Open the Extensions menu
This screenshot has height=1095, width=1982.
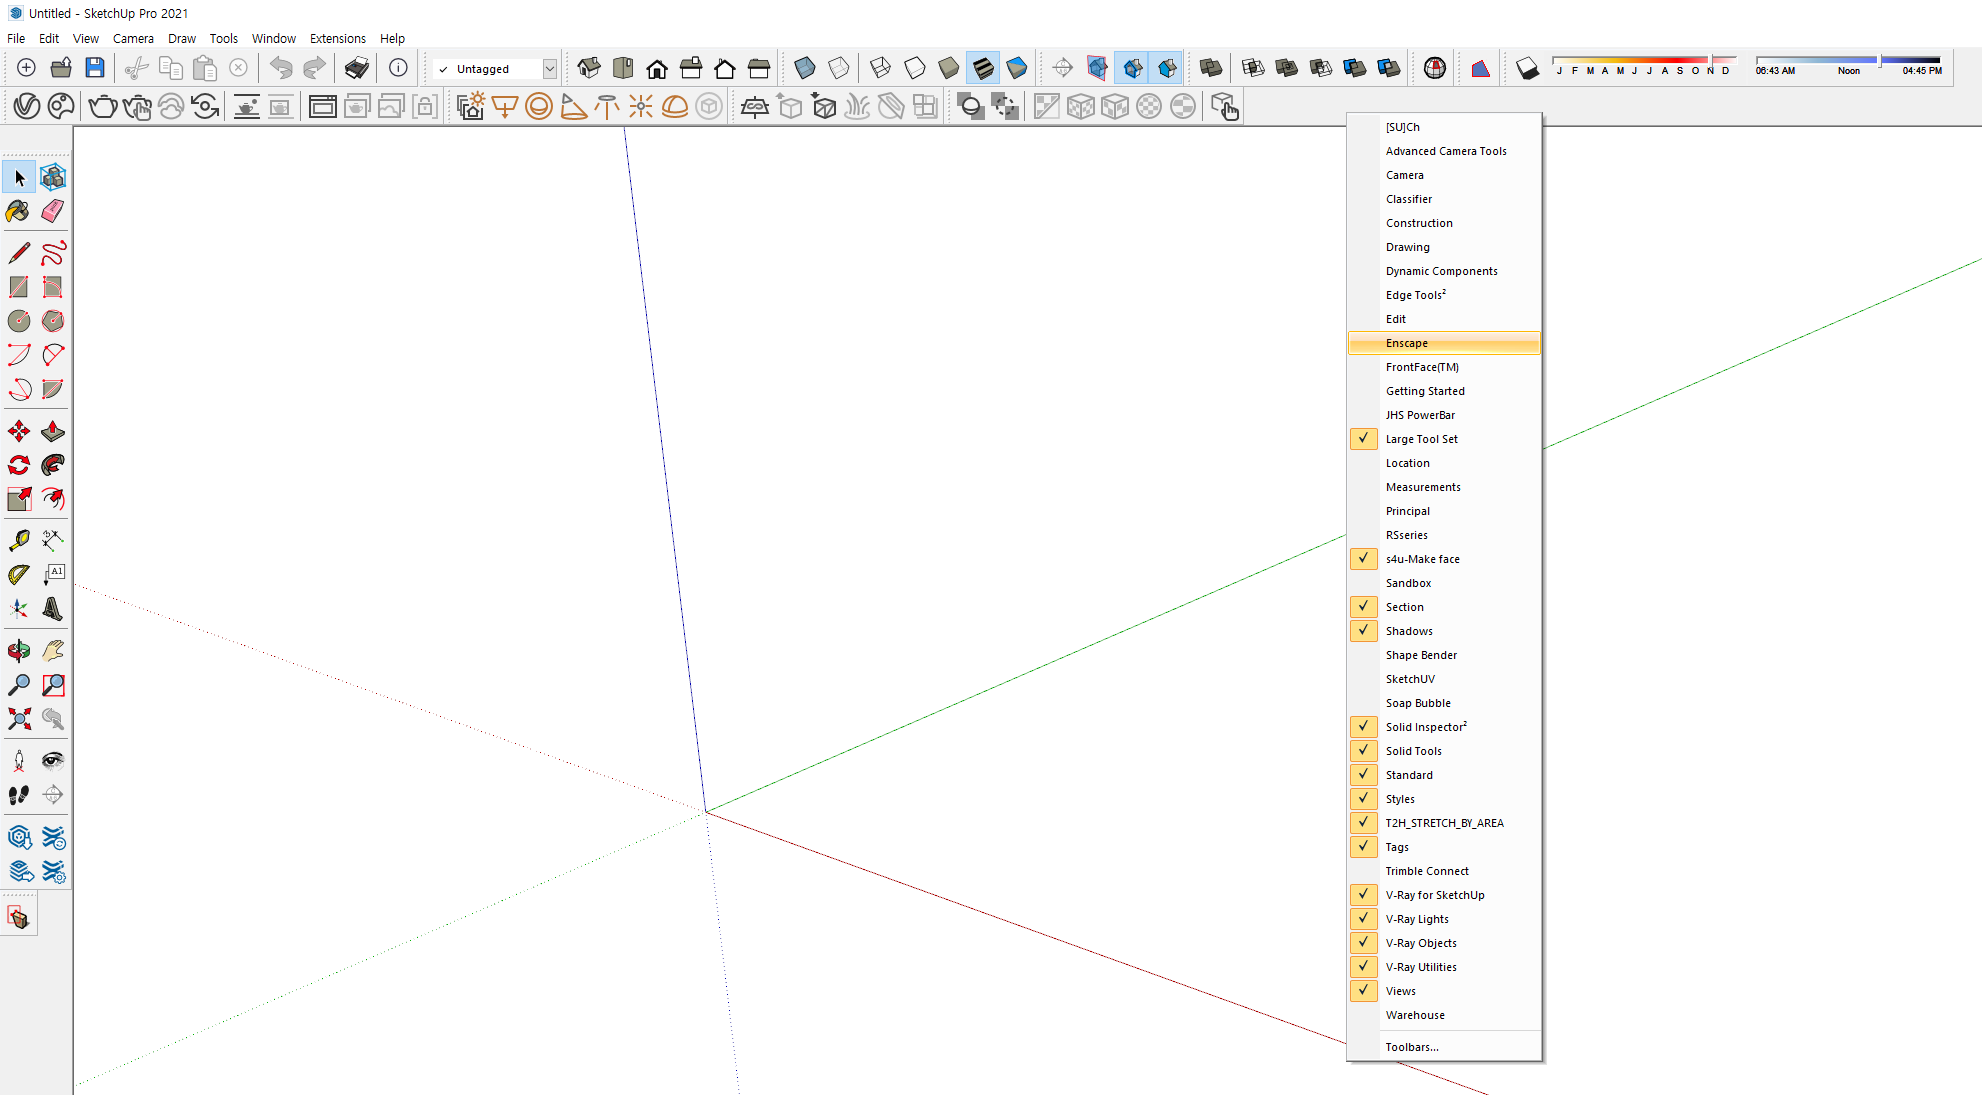click(x=337, y=38)
